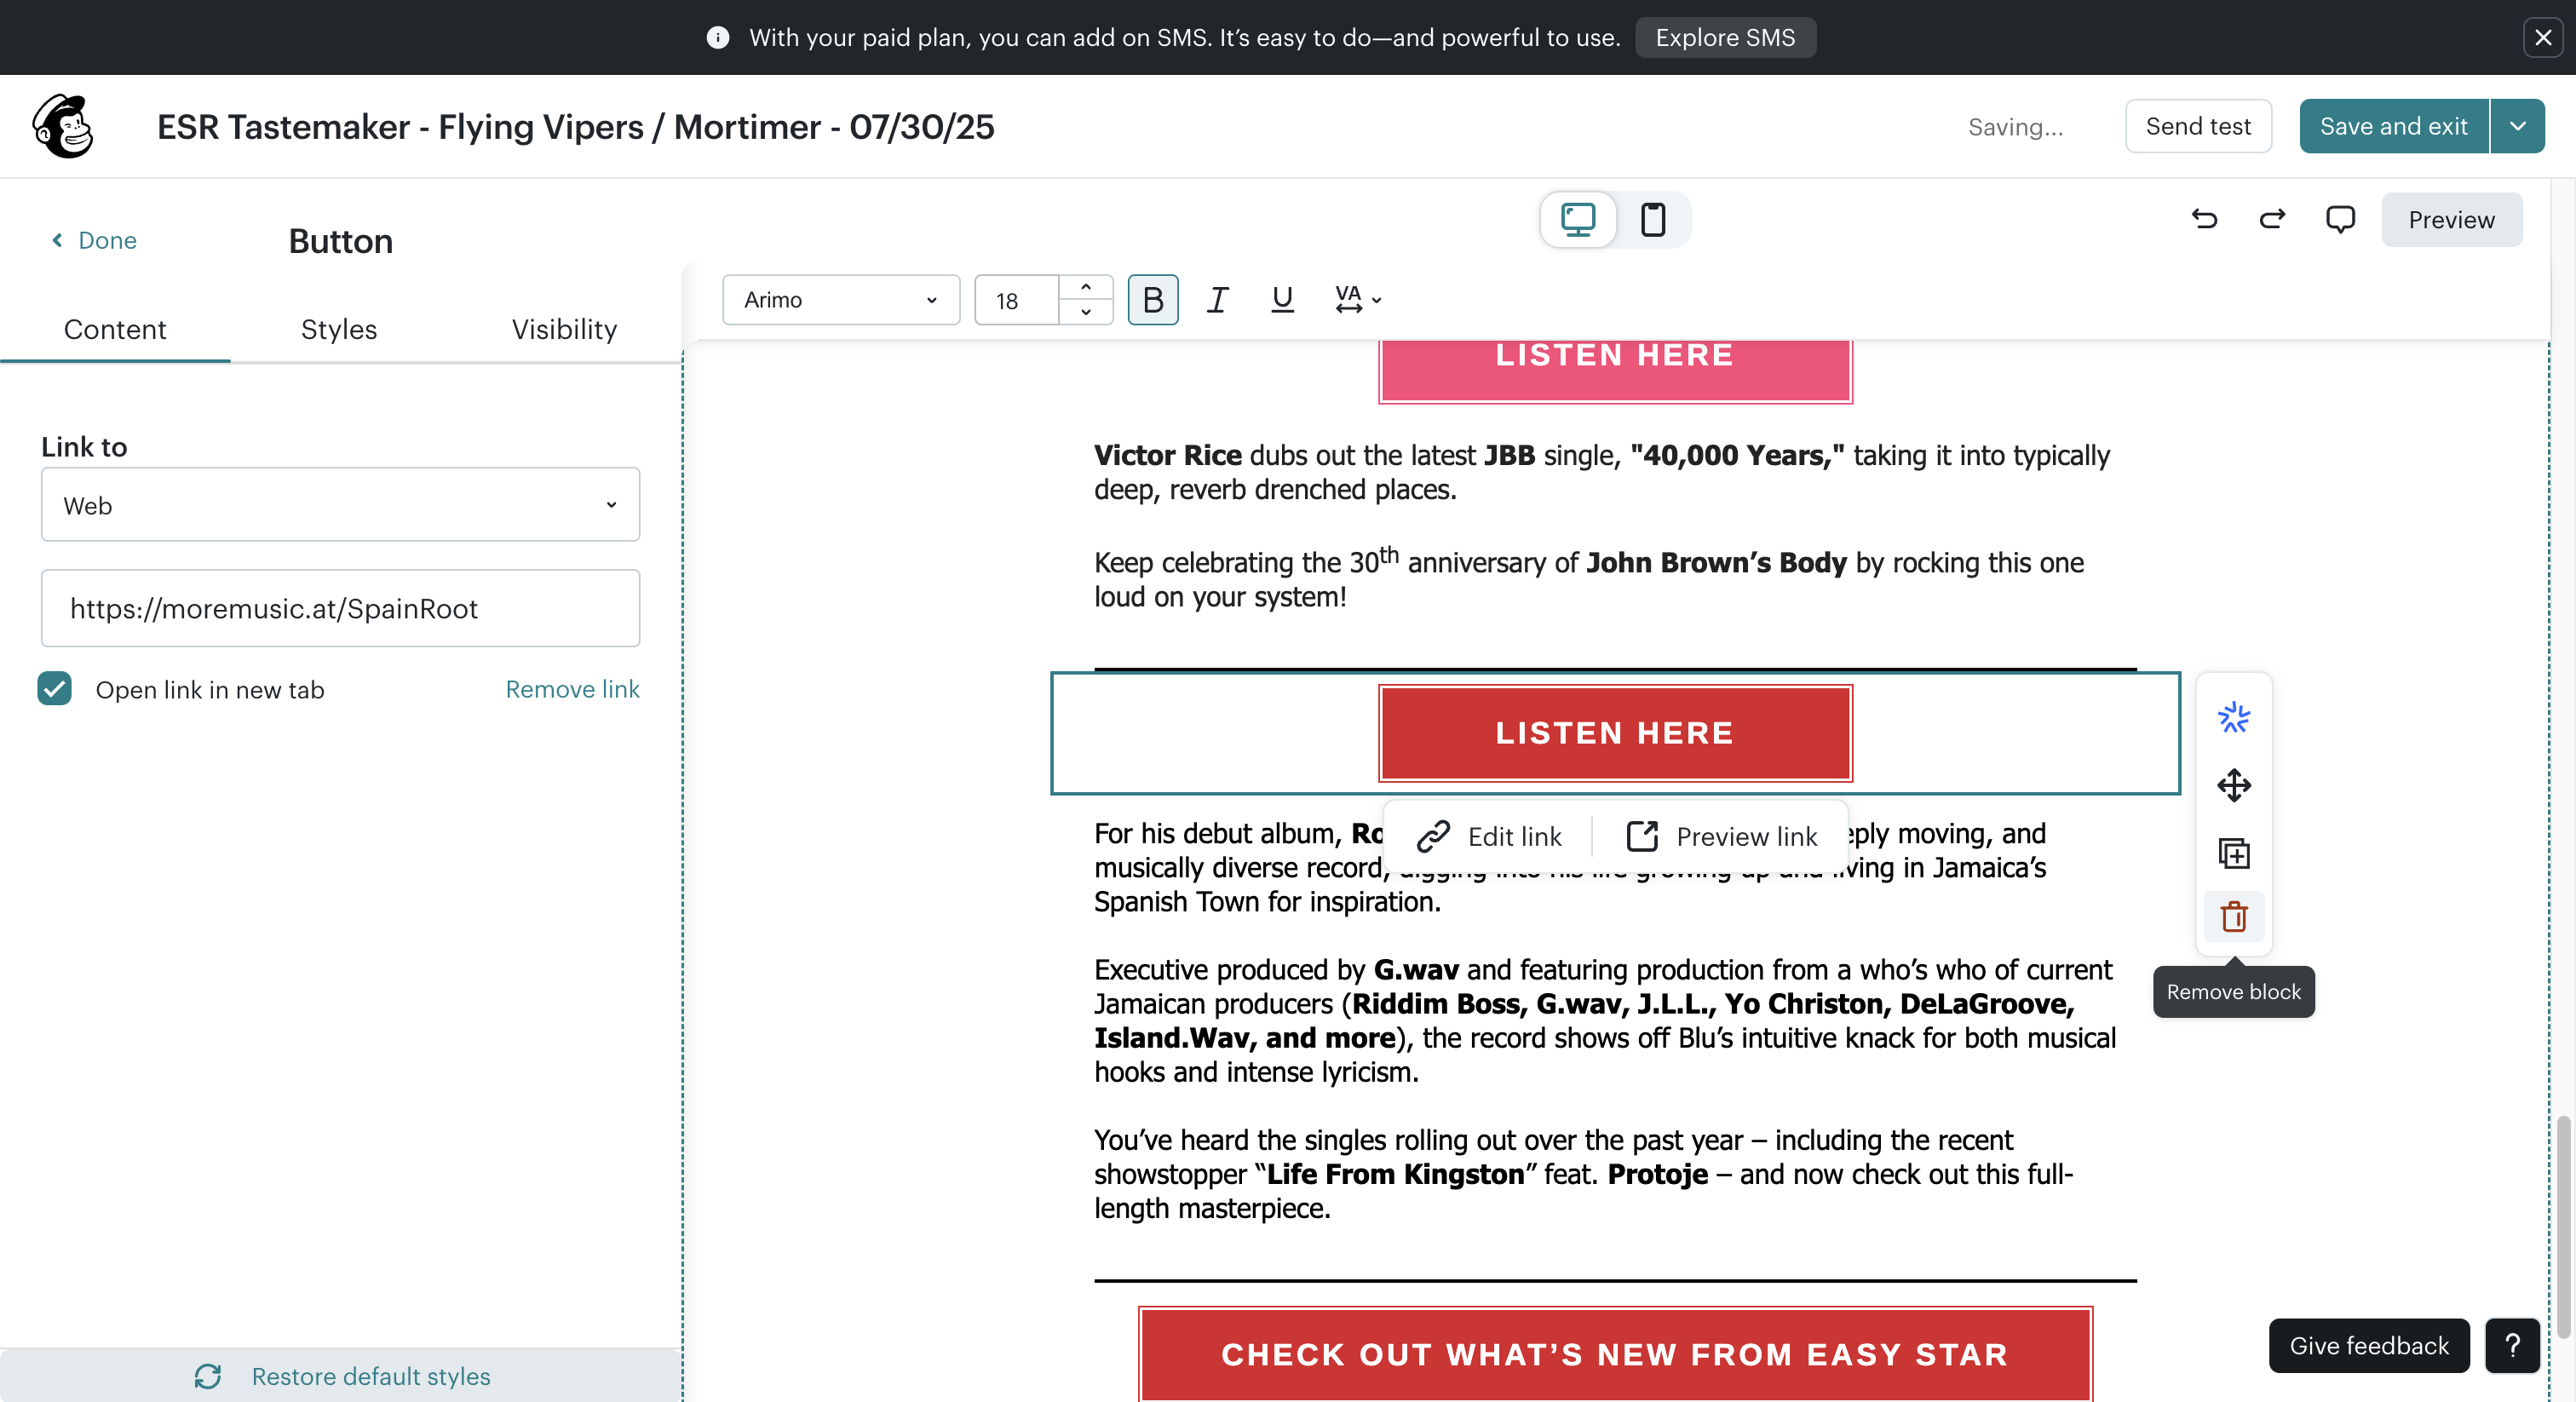Select the selected red LISTEN HERE button
This screenshot has width=2576, height=1402.
tap(1615, 733)
